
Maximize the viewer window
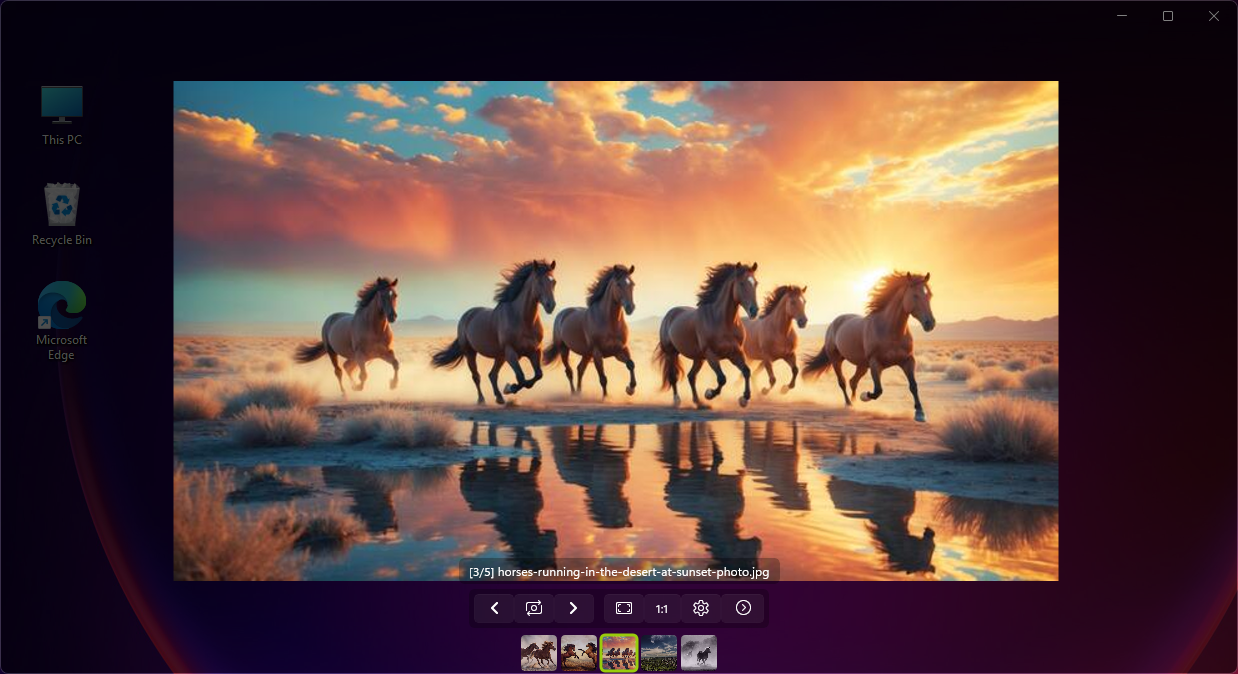point(1167,15)
